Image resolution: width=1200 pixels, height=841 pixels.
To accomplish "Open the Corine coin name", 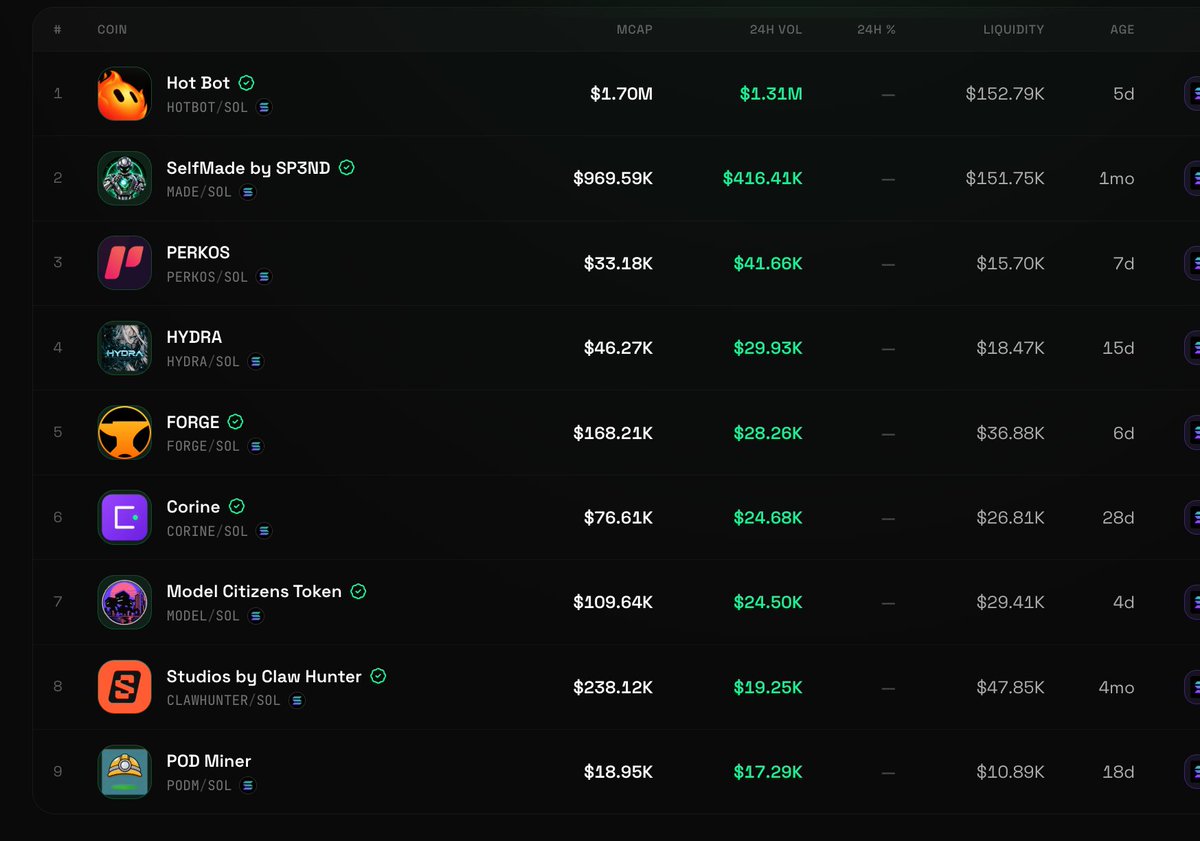I will 193,507.
